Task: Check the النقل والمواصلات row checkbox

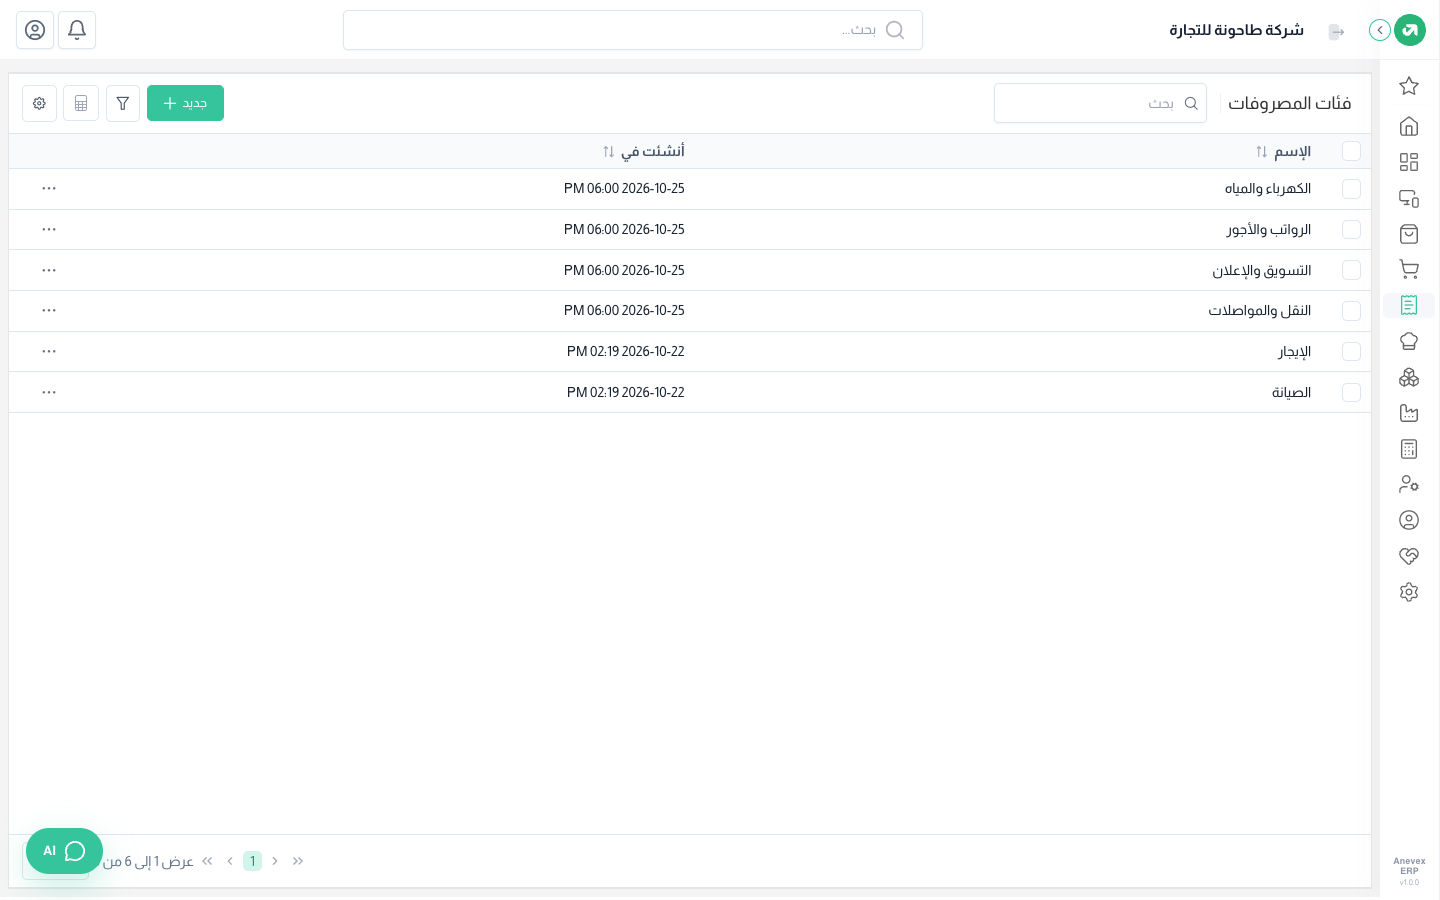Action: coord(1352,311)
